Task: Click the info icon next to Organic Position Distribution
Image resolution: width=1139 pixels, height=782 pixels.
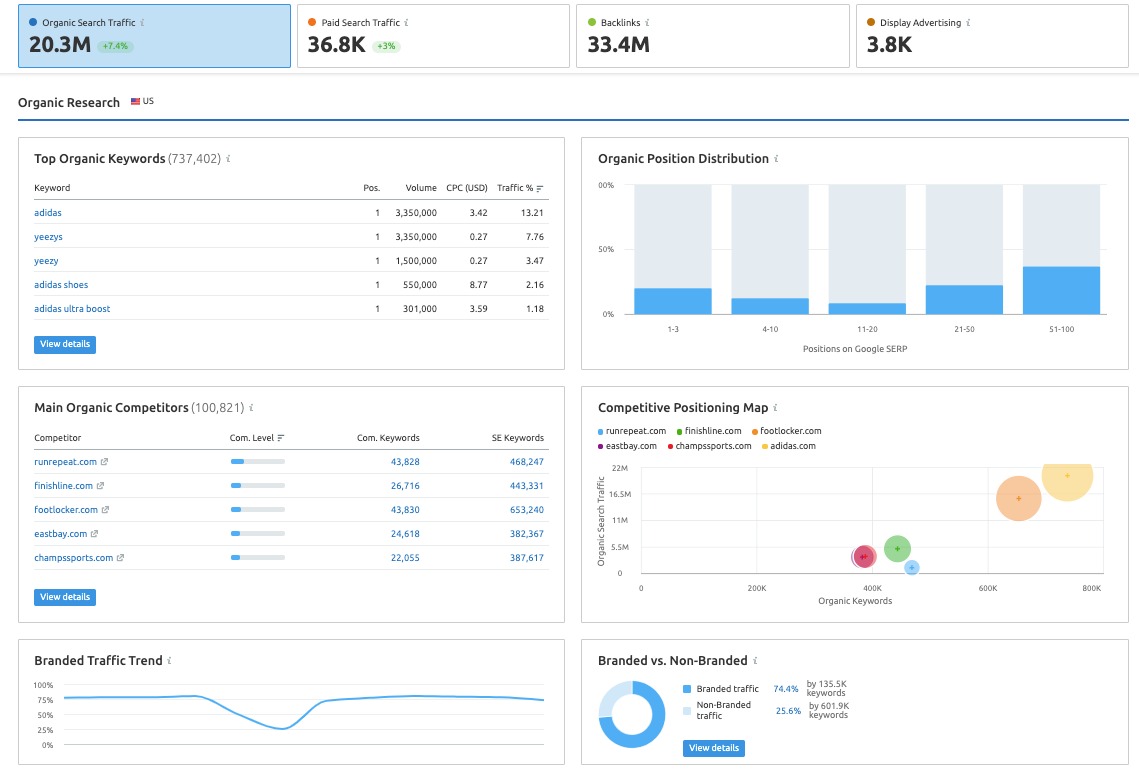Action: pos(777,159)
